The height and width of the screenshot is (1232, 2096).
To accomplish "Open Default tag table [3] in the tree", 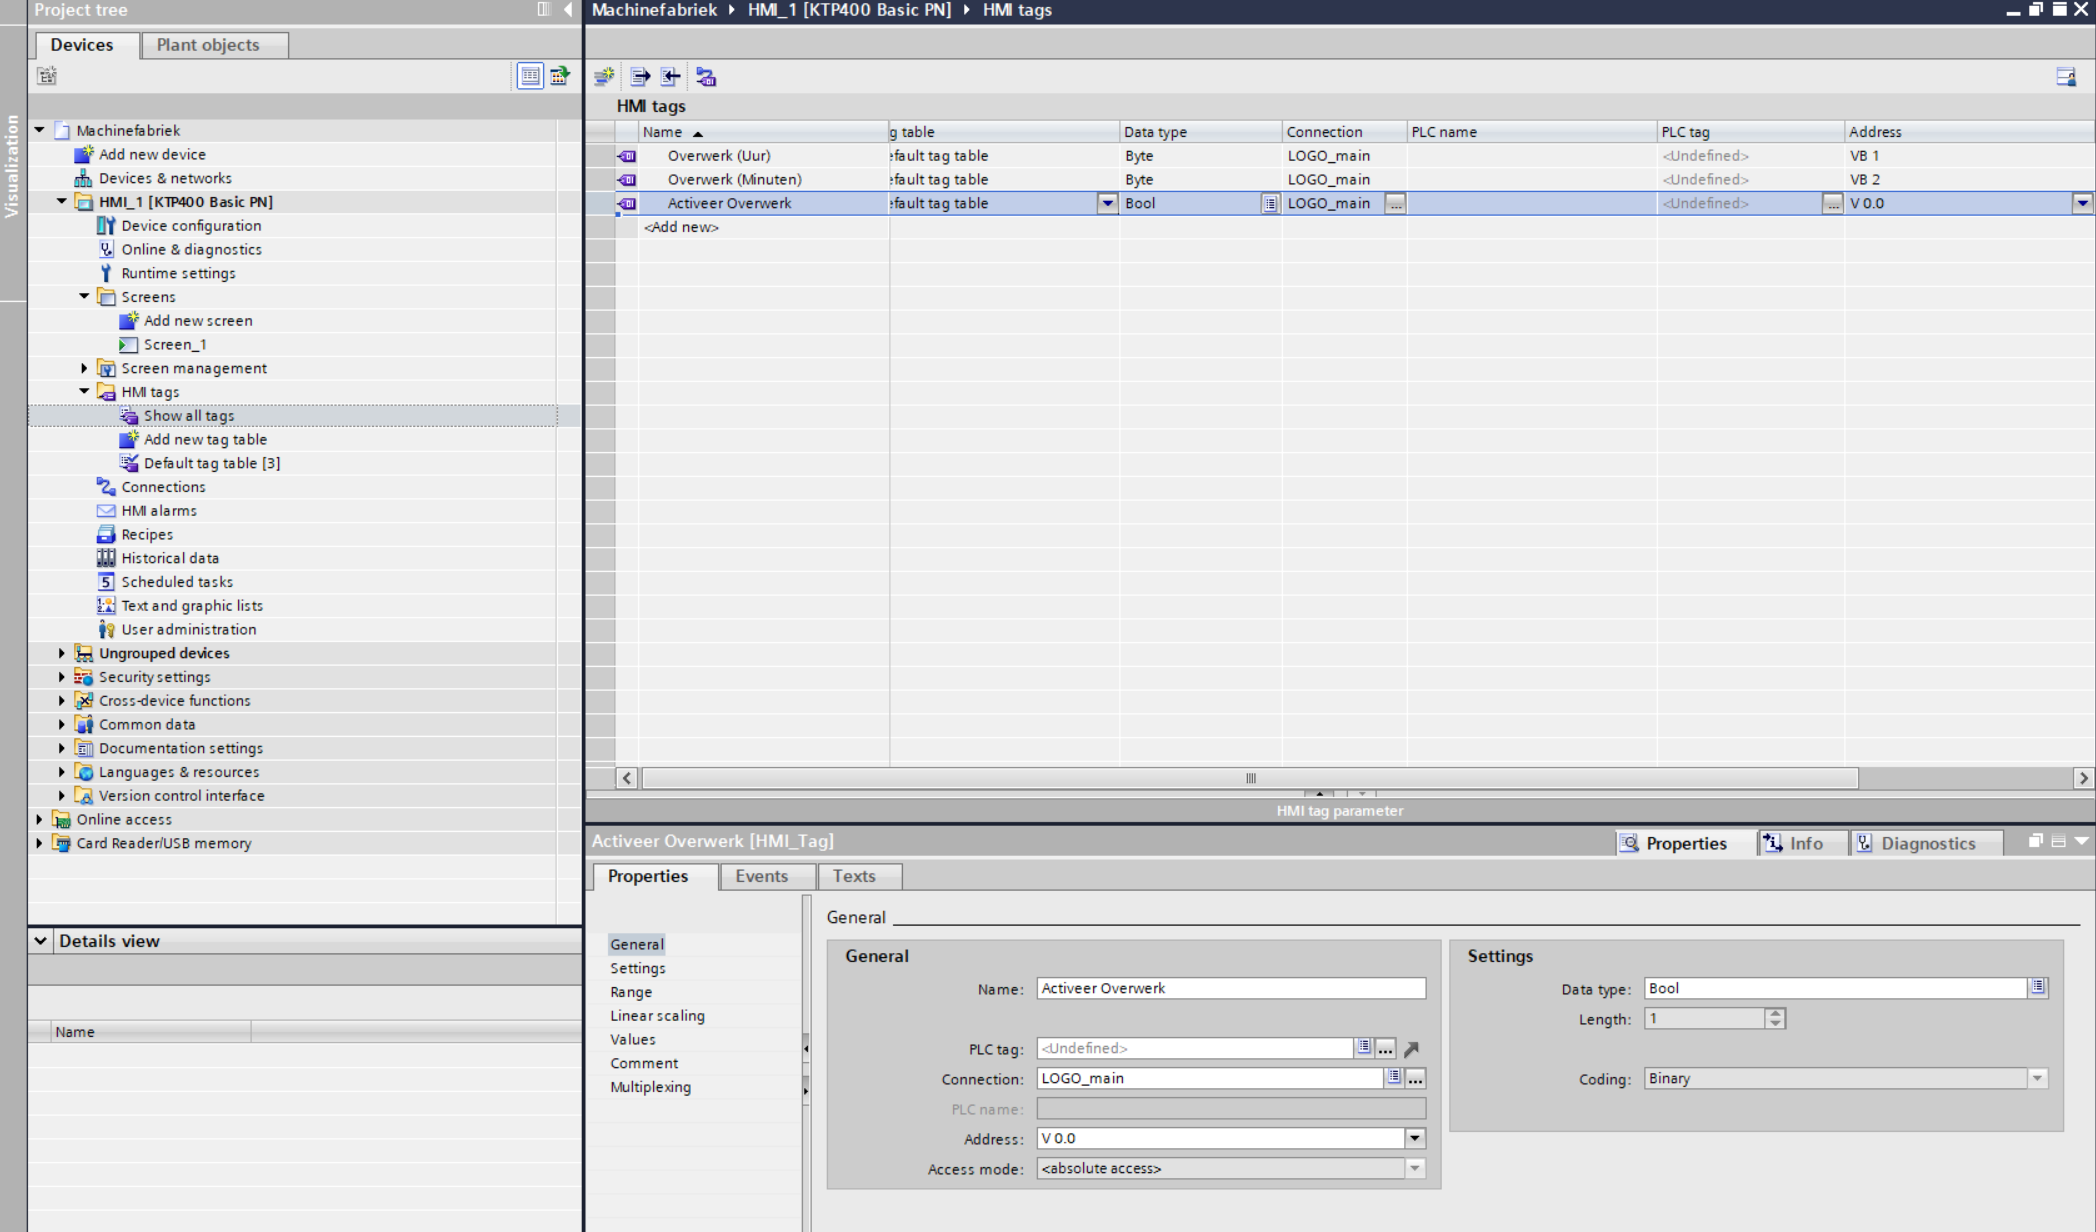I will click(x=211, y=463).
